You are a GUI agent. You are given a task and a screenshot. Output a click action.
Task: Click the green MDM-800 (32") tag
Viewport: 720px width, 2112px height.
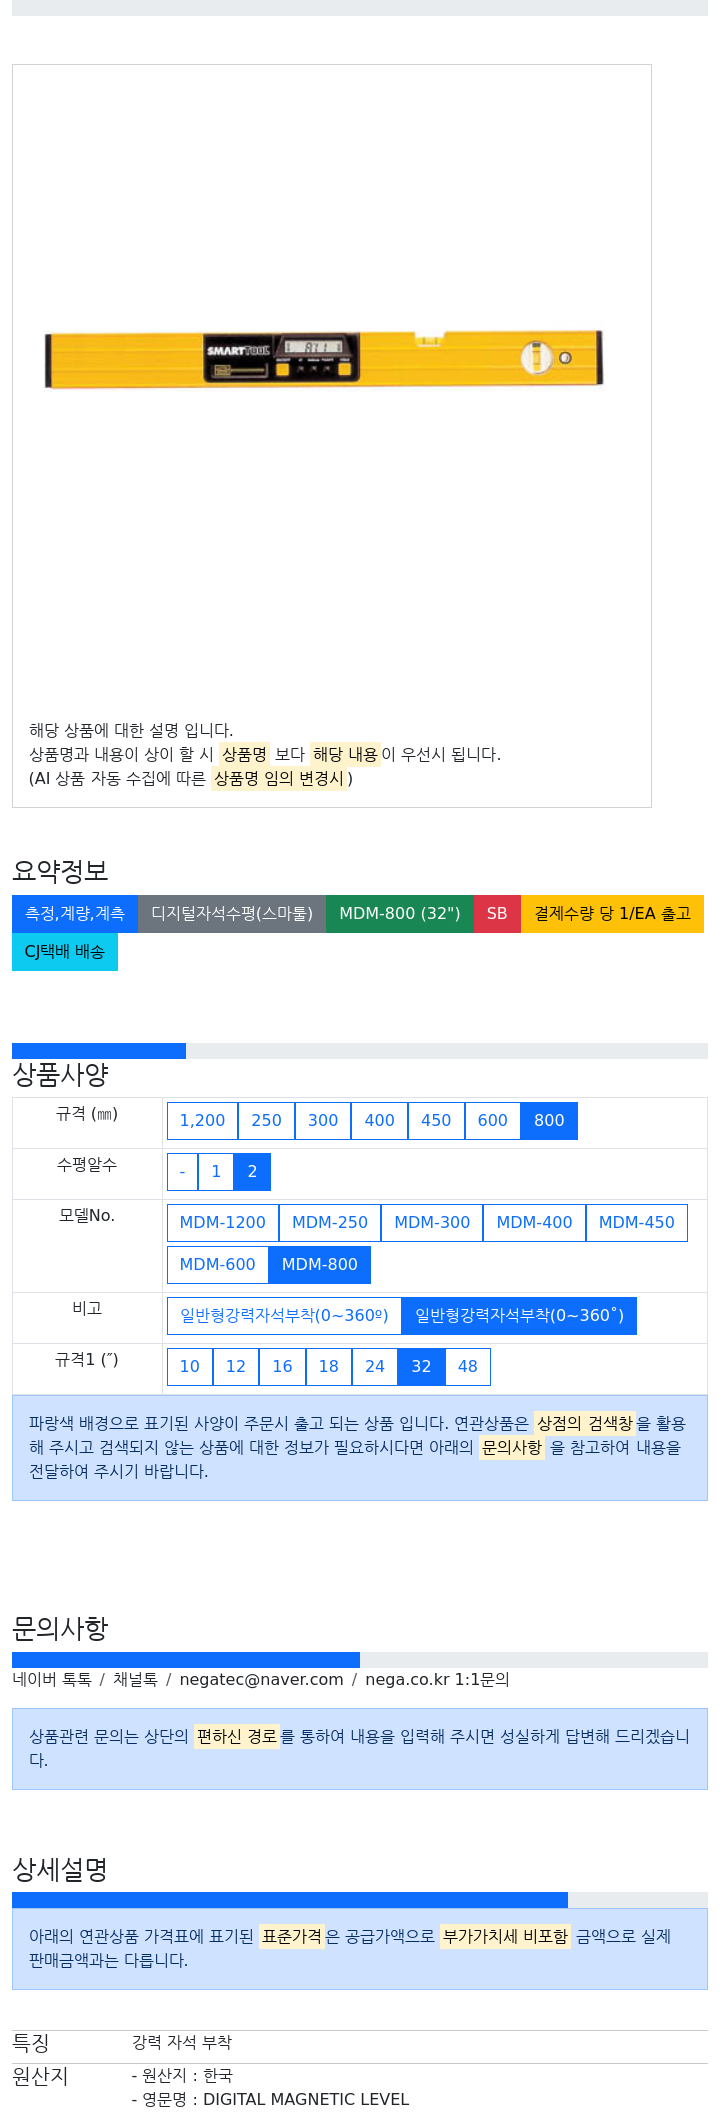pos(400,913)
